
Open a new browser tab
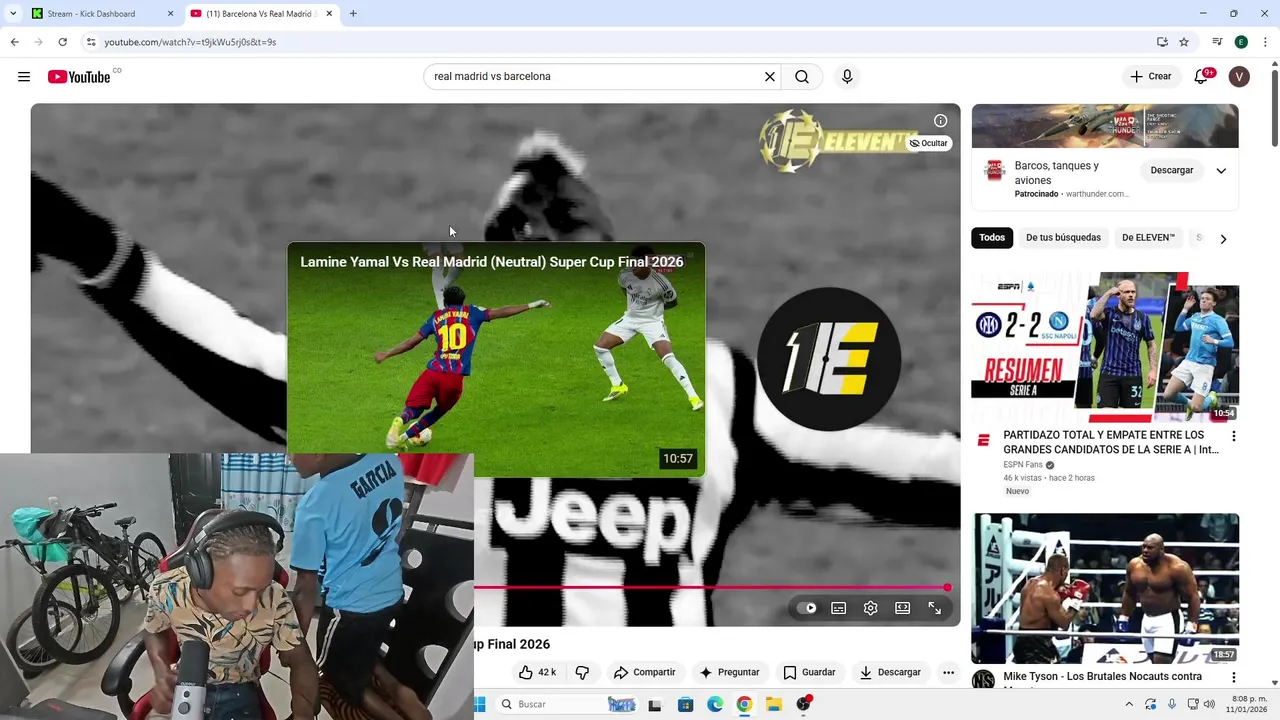(x=353, y=14)
